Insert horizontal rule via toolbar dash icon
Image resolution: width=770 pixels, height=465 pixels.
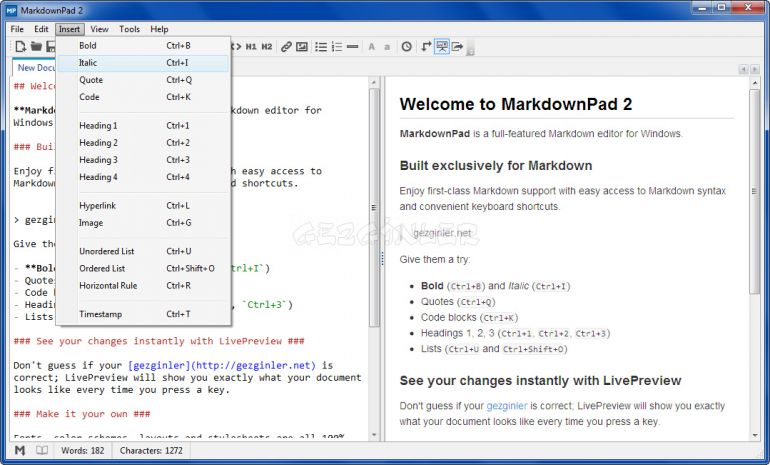[353, 47]
